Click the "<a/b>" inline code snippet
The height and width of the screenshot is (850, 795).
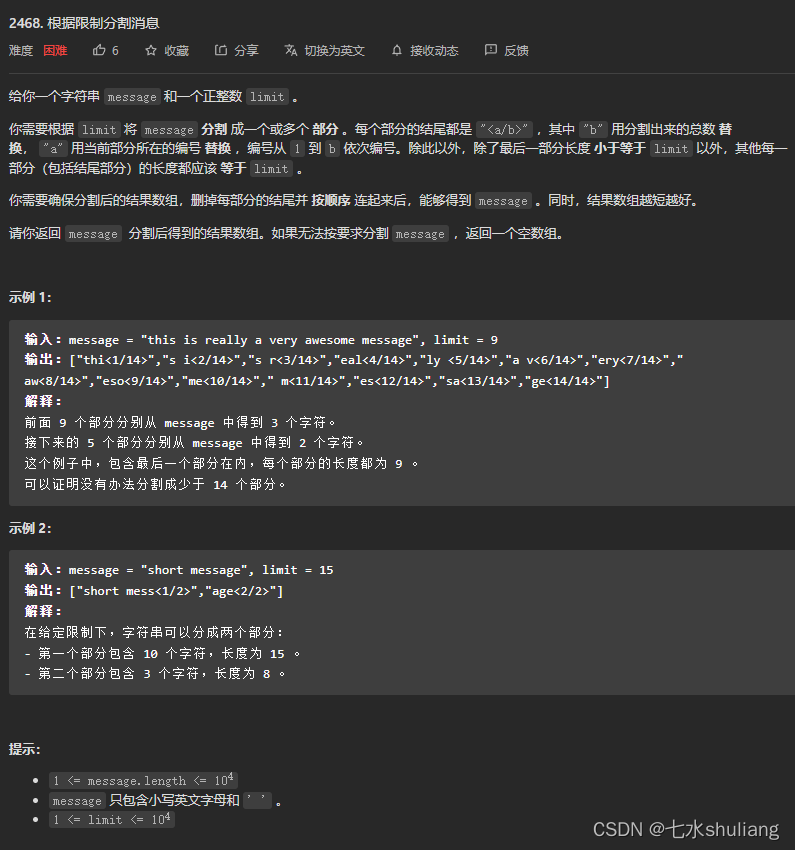coord(504,130)
